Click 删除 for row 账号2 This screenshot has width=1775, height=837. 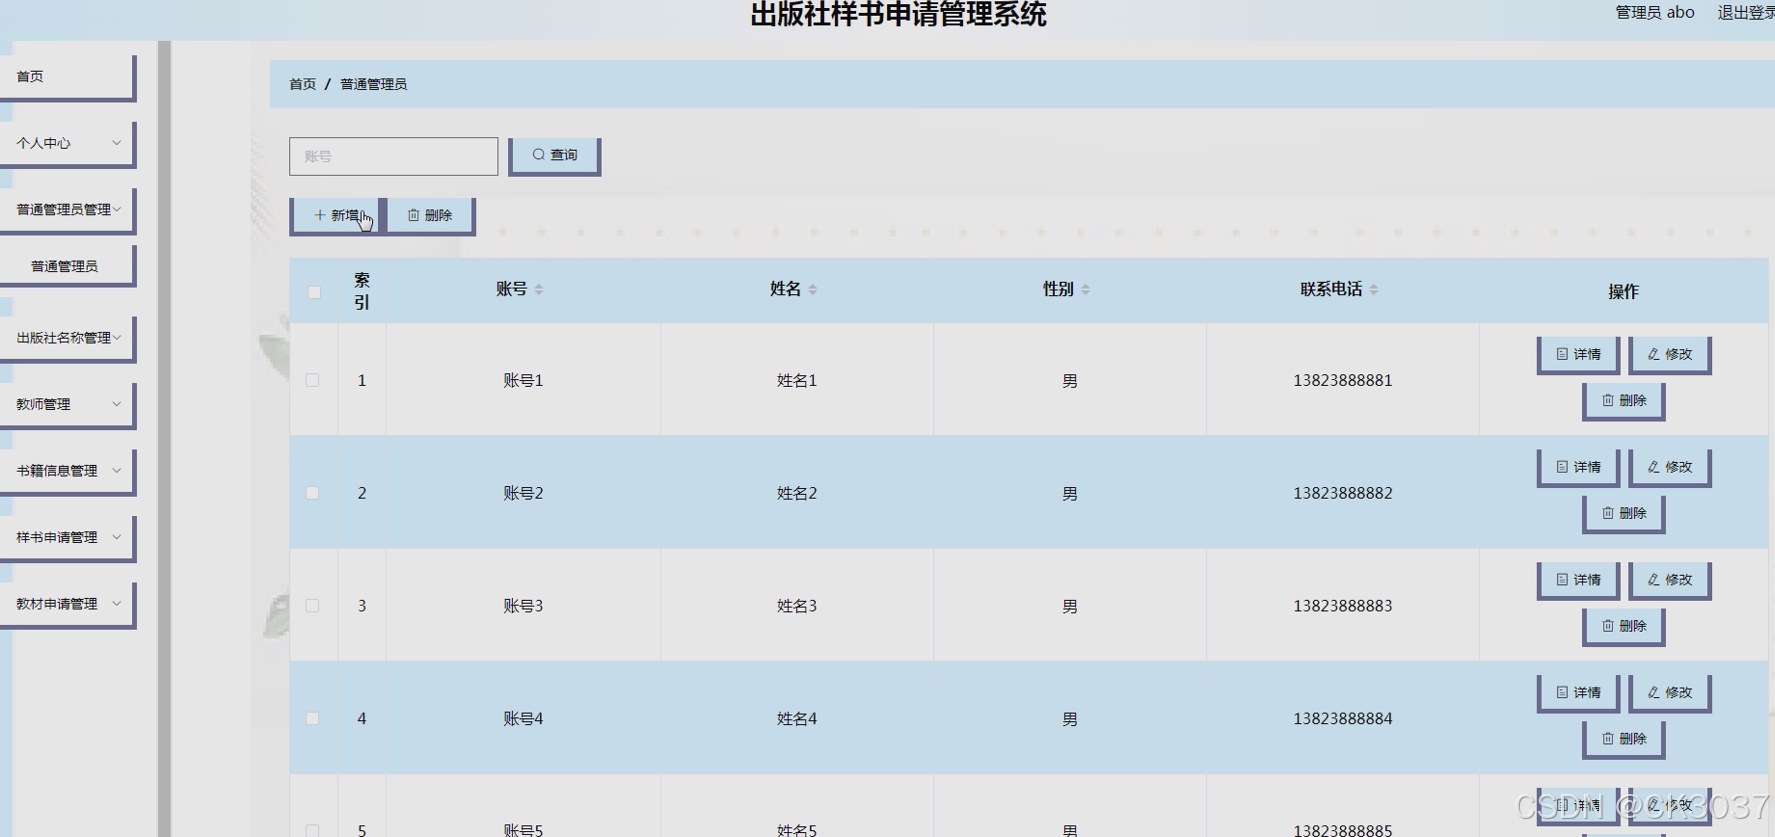click(x=1624, y=514)
